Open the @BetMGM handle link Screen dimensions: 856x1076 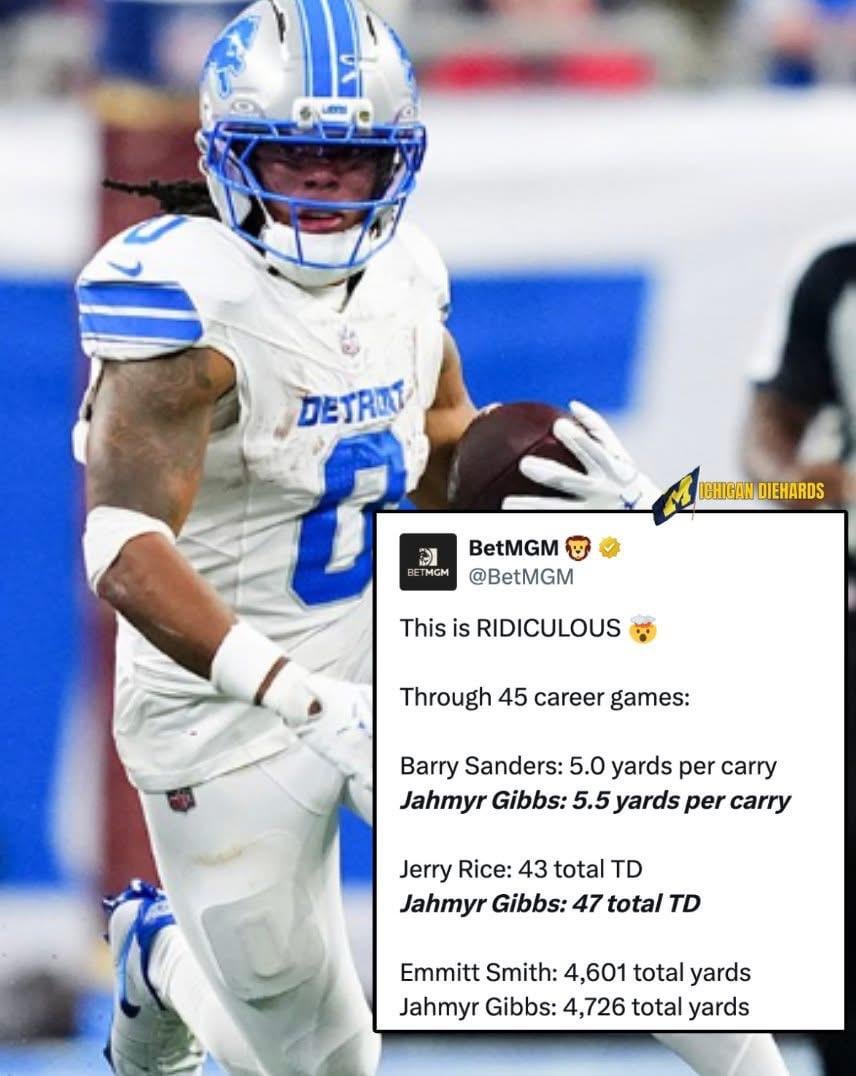coord(521,576)
